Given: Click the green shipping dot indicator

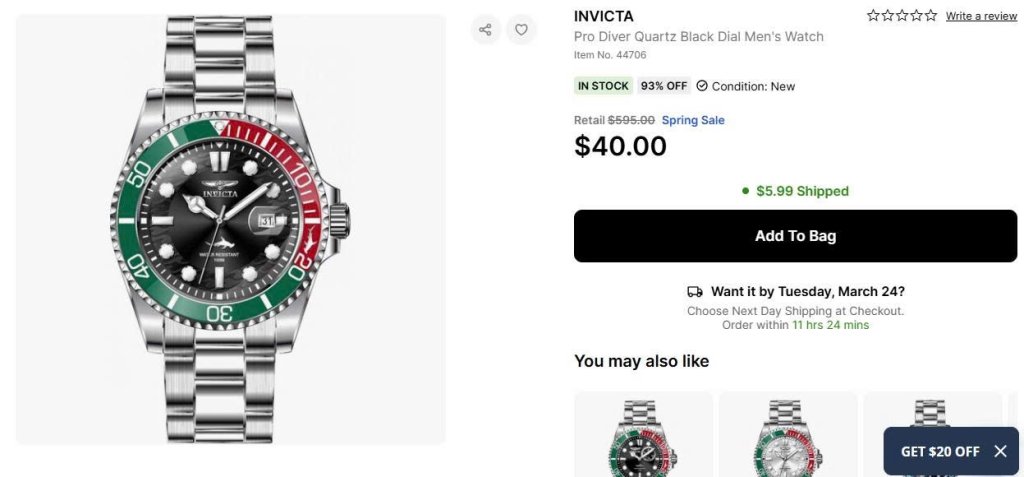Looking at the screenshot, I should click(x=745, y=191).
